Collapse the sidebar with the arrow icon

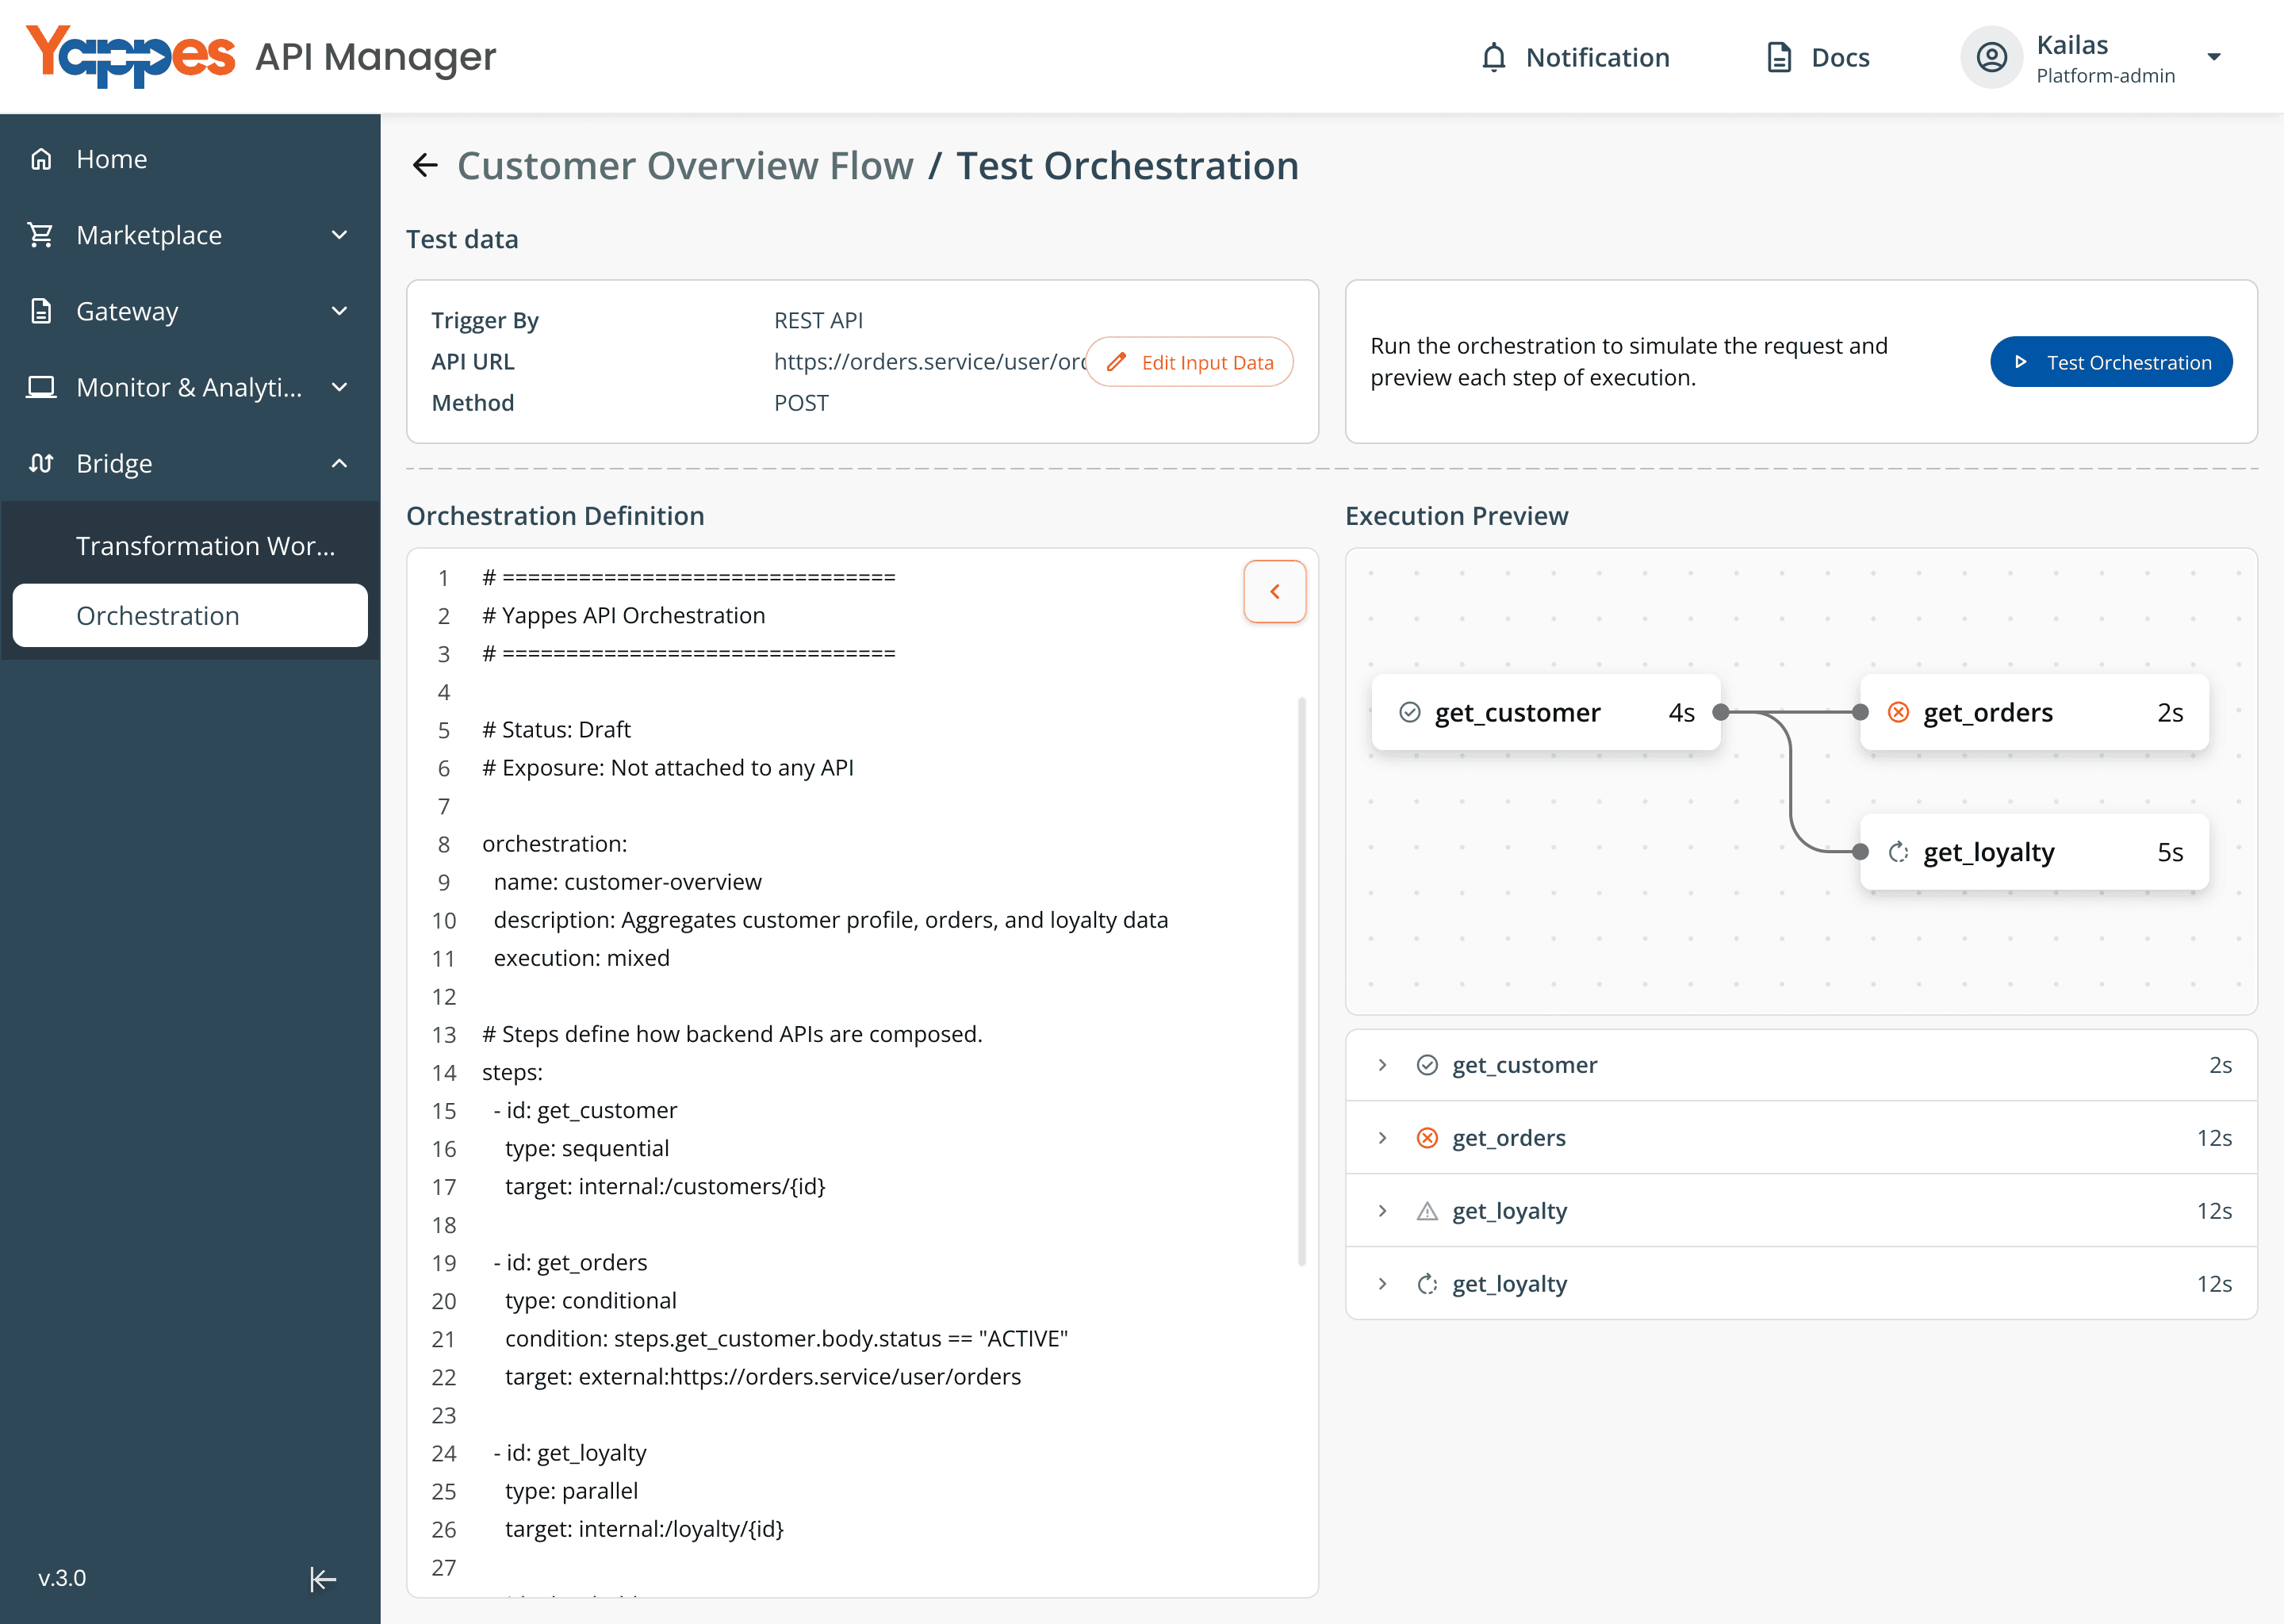click(322, 1579)
